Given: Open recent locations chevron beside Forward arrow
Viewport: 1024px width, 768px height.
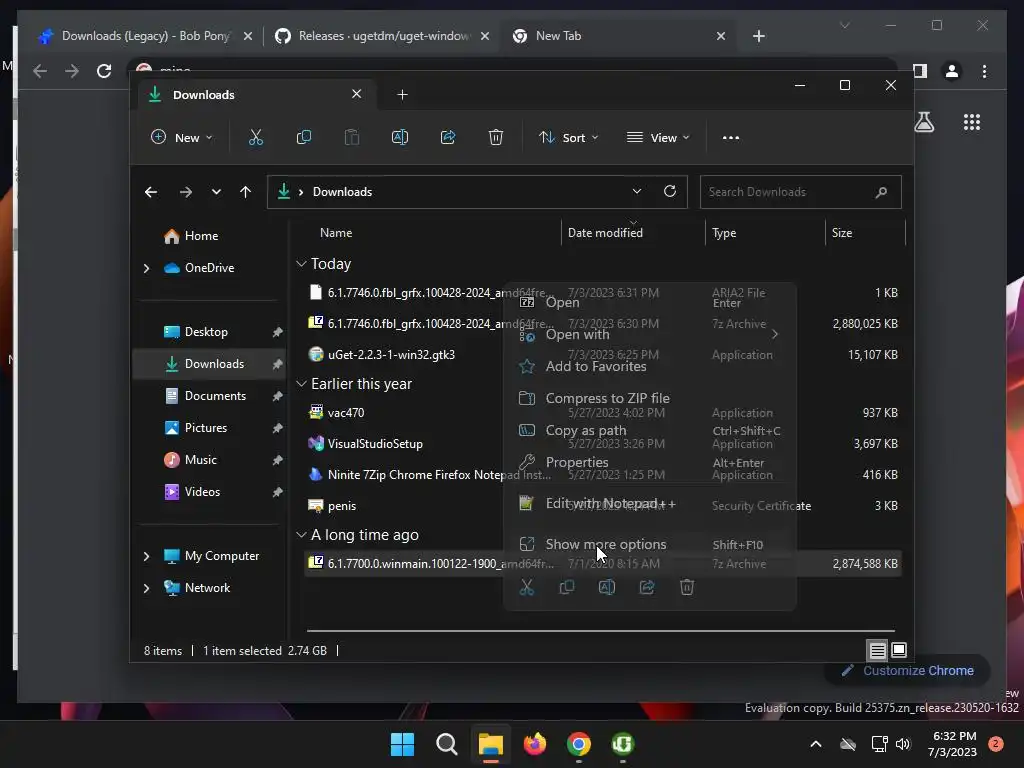Looking at the screenshot, I should pos(216,192).
